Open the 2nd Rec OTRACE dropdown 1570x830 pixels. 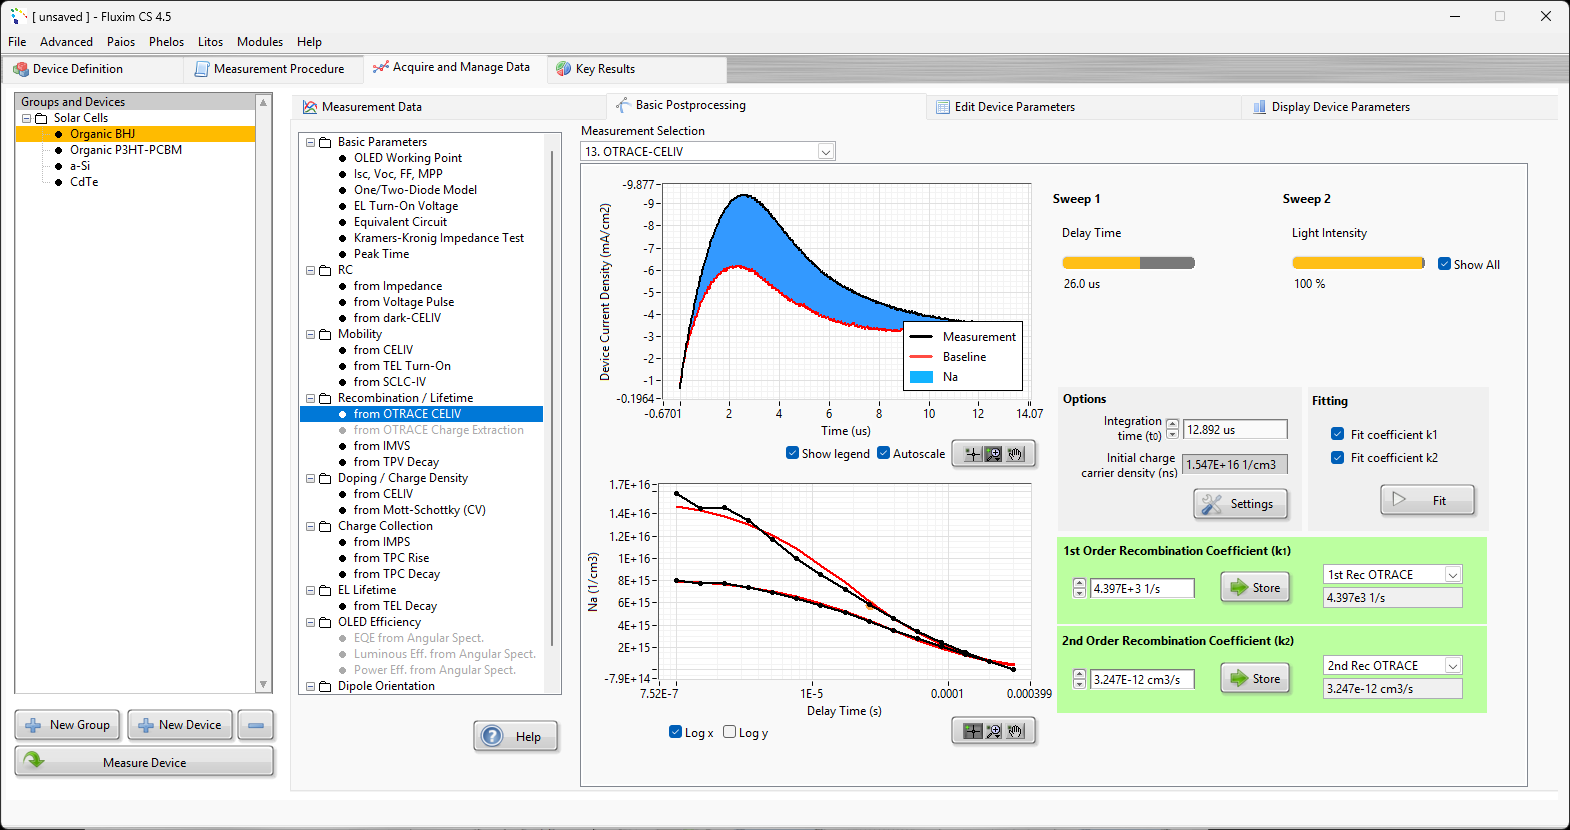coord(1453,665)
